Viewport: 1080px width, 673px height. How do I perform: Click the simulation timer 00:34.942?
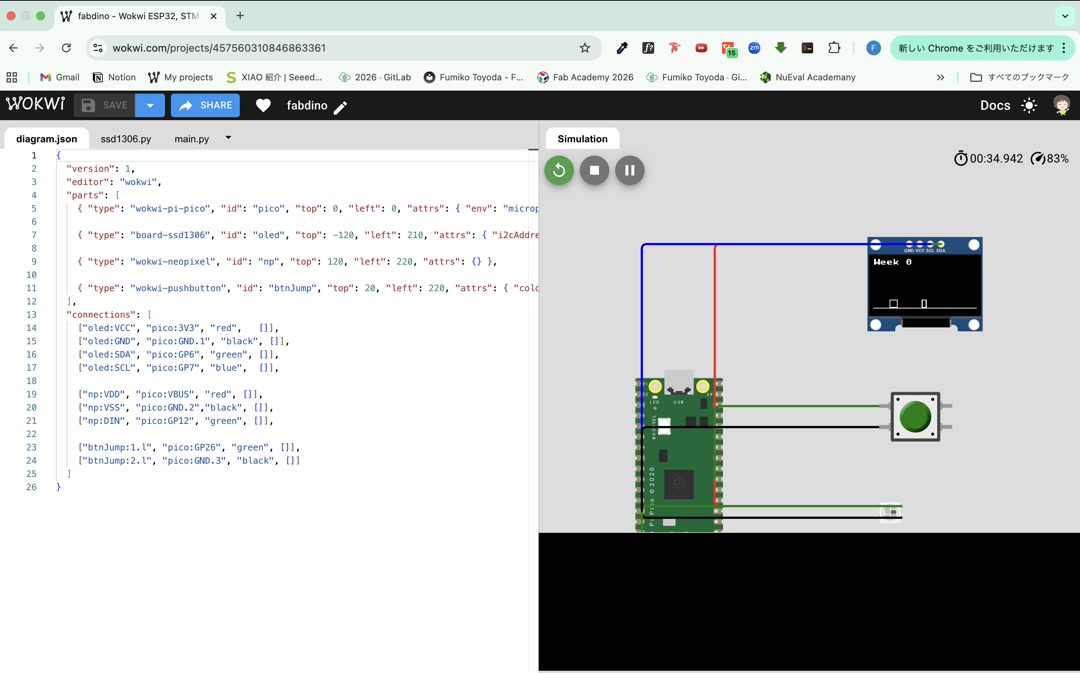[x=988, y=158]
